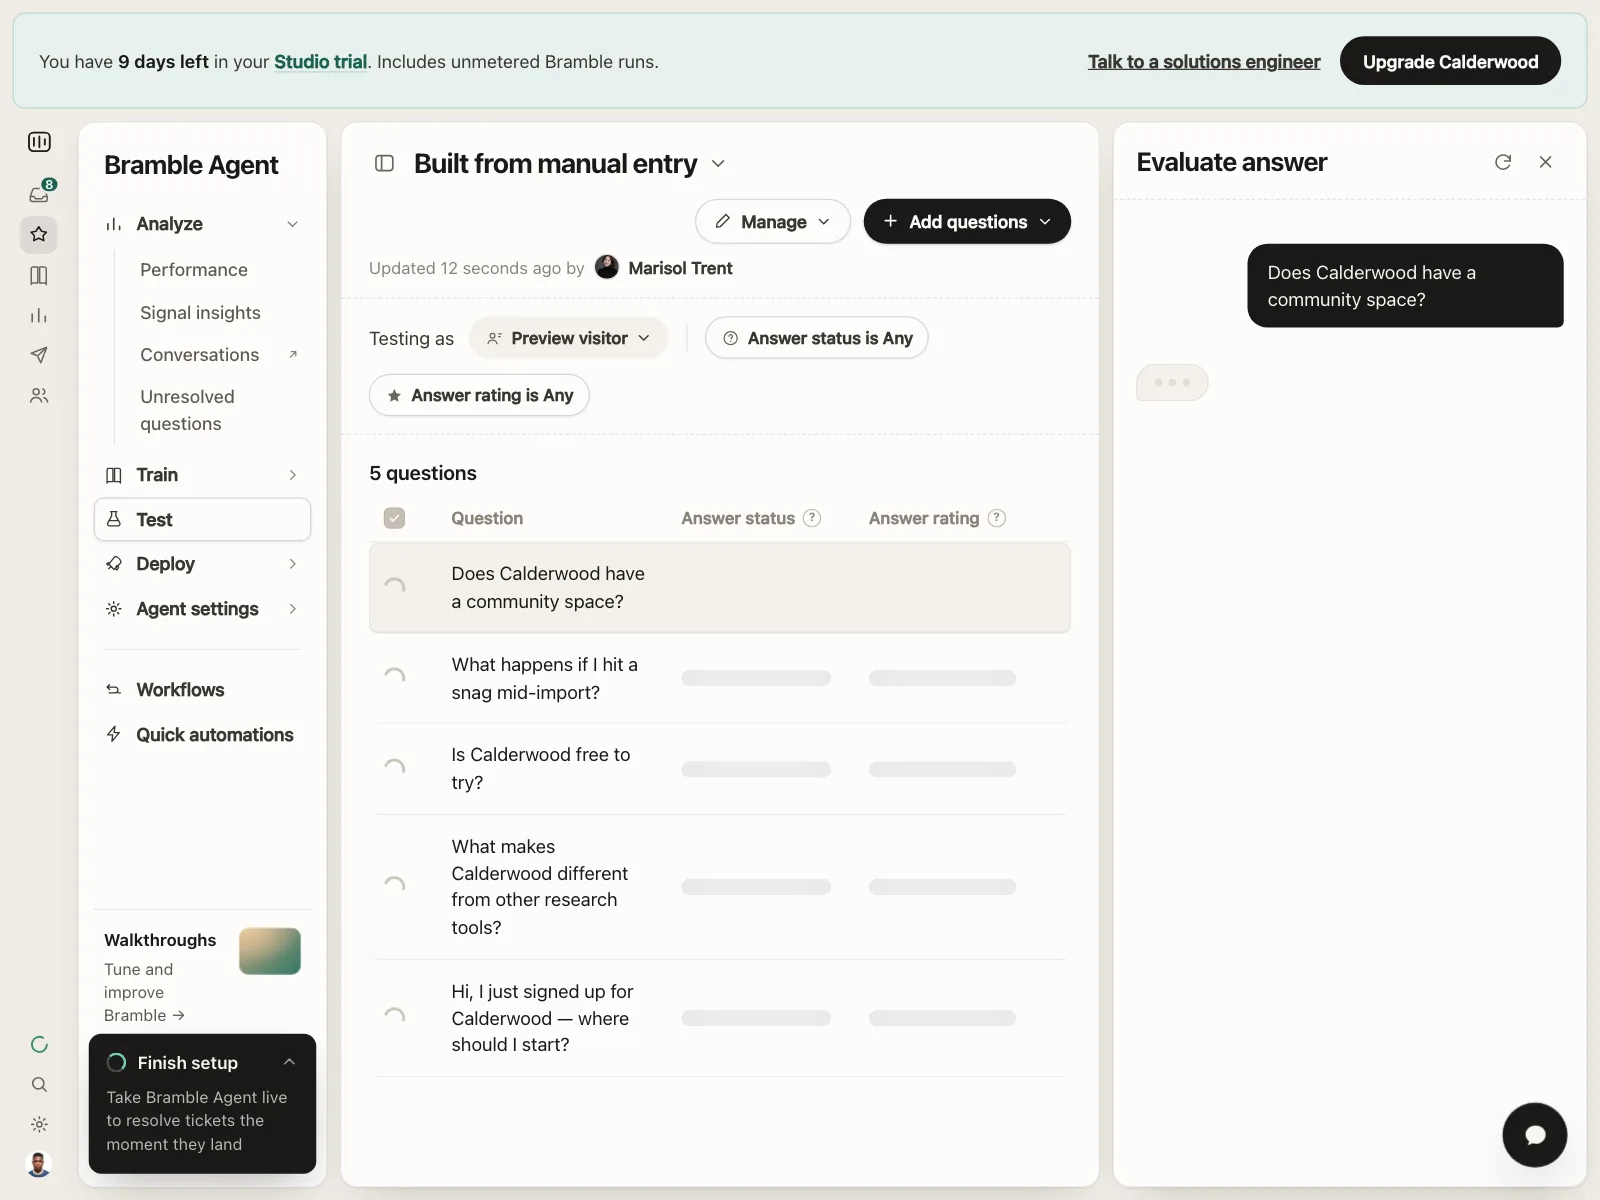Select the just signed up question

(720, 1018)
